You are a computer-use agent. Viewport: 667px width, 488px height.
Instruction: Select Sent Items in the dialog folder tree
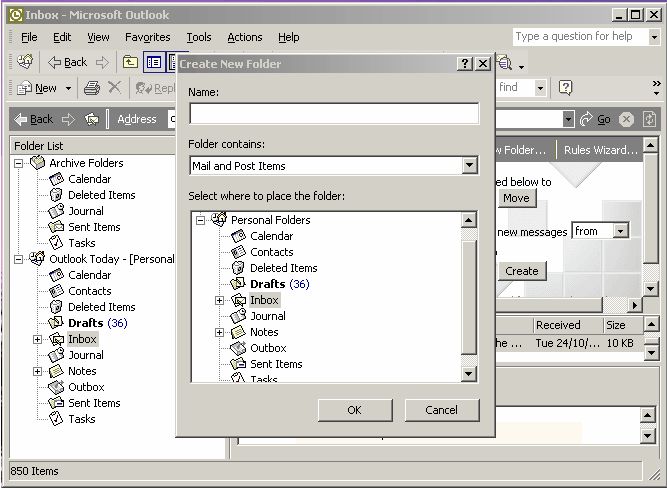tap(276, 364)
